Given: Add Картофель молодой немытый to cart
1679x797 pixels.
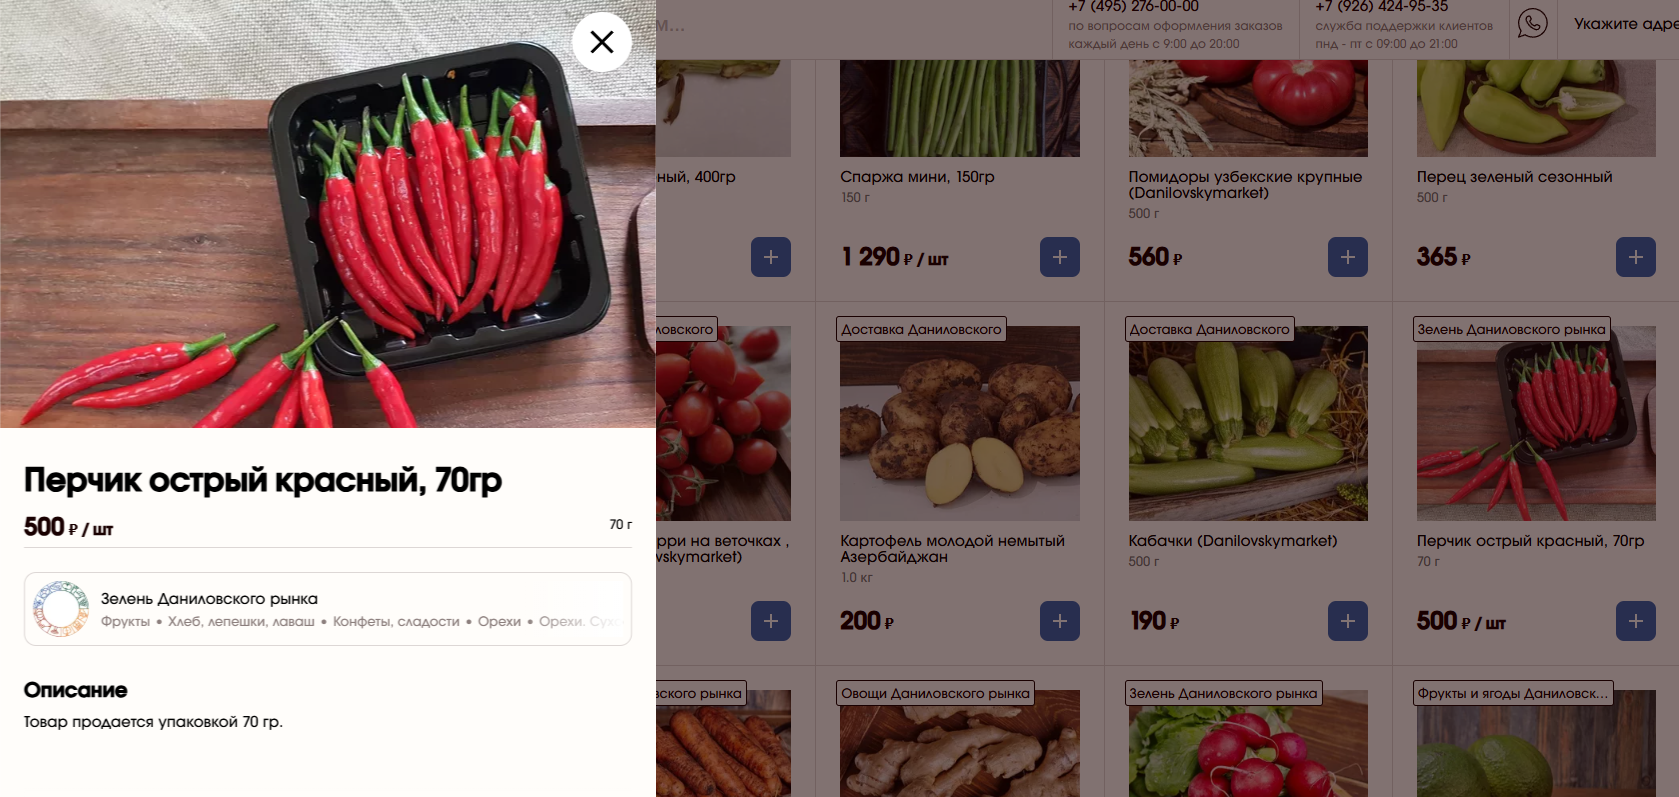Looking at the screenshot, I should (1060, 621).
